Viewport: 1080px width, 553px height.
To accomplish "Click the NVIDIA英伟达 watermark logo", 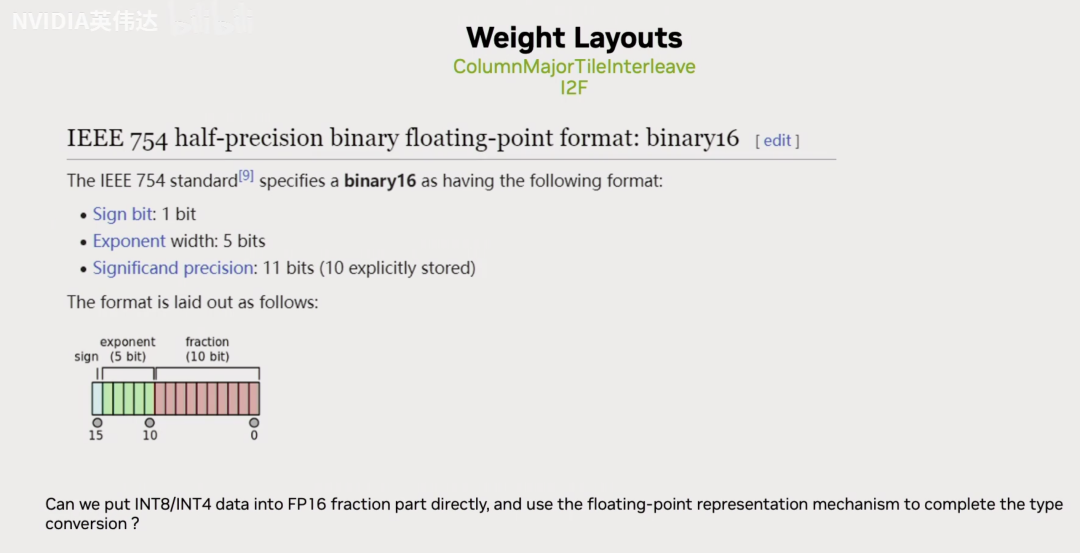I will [x=85, y=21].
